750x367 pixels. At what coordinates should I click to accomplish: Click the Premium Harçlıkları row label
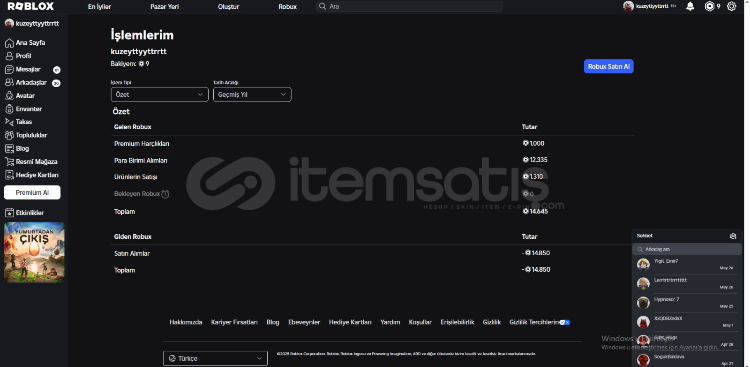(x=142, y=144)
